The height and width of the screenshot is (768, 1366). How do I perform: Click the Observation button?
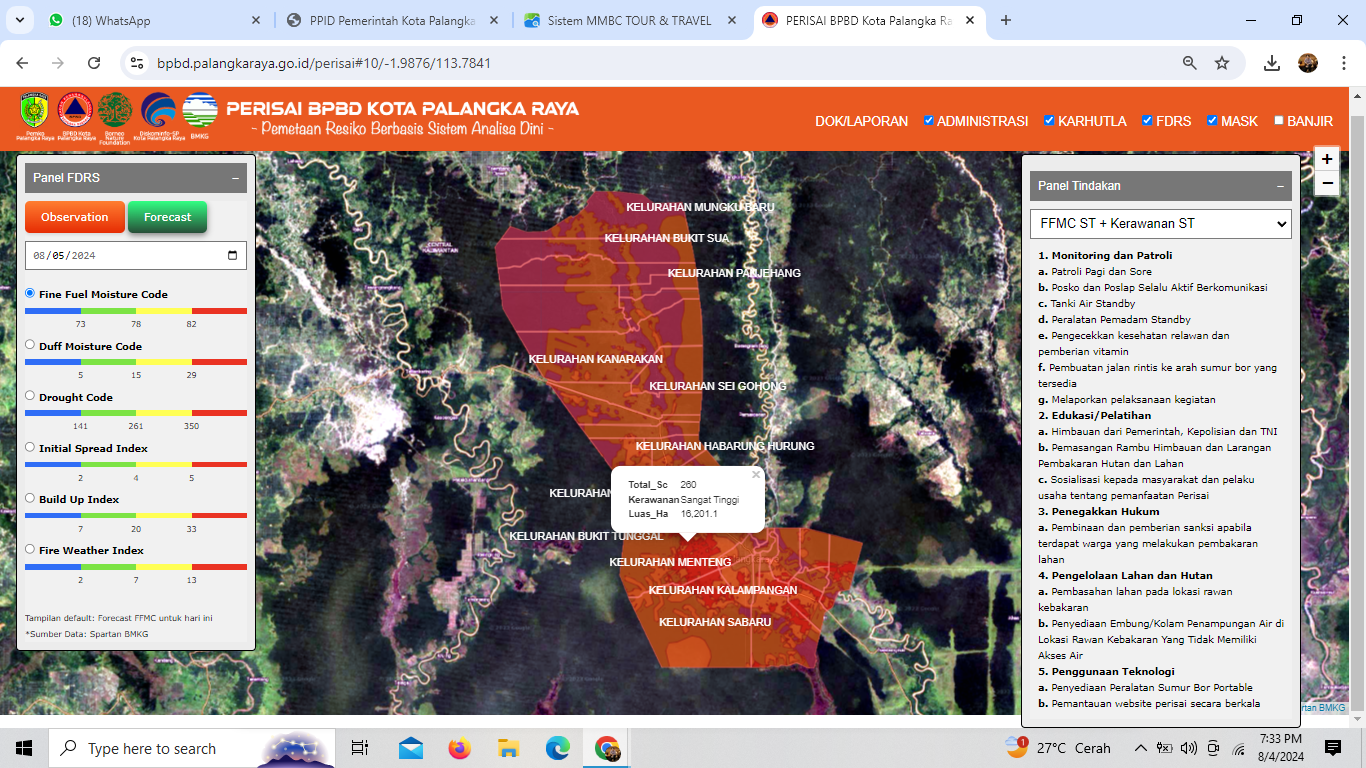click(75, 217)
